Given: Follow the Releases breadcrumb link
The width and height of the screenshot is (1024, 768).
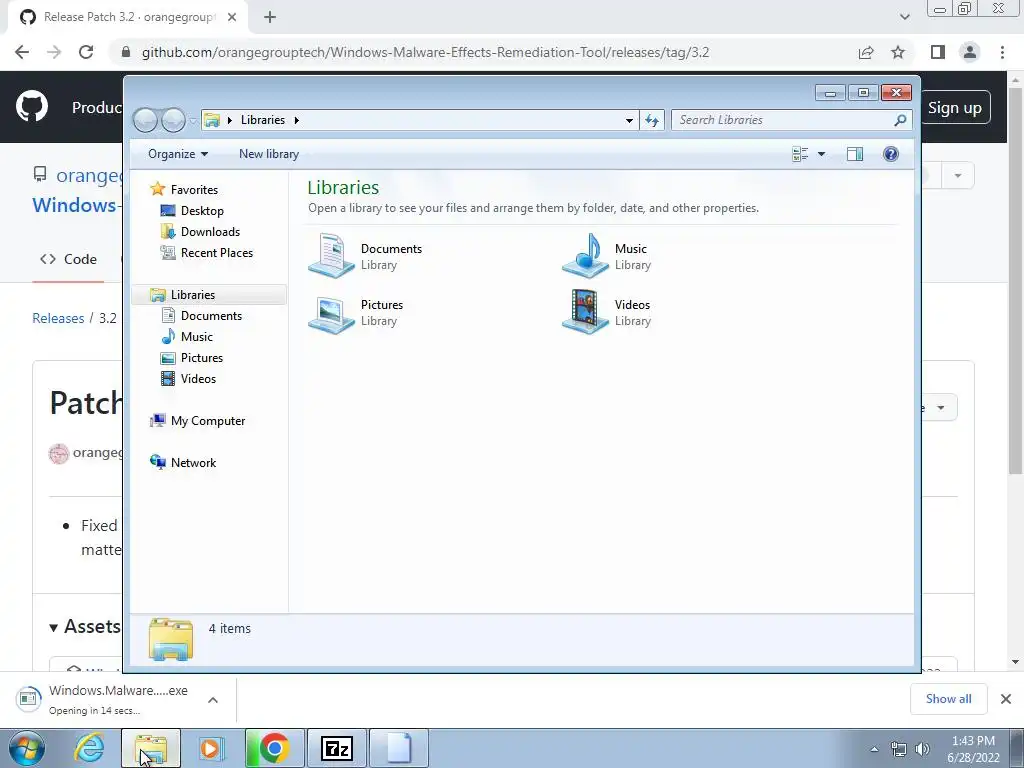Looking at the screenshot, I should point(58,319).
